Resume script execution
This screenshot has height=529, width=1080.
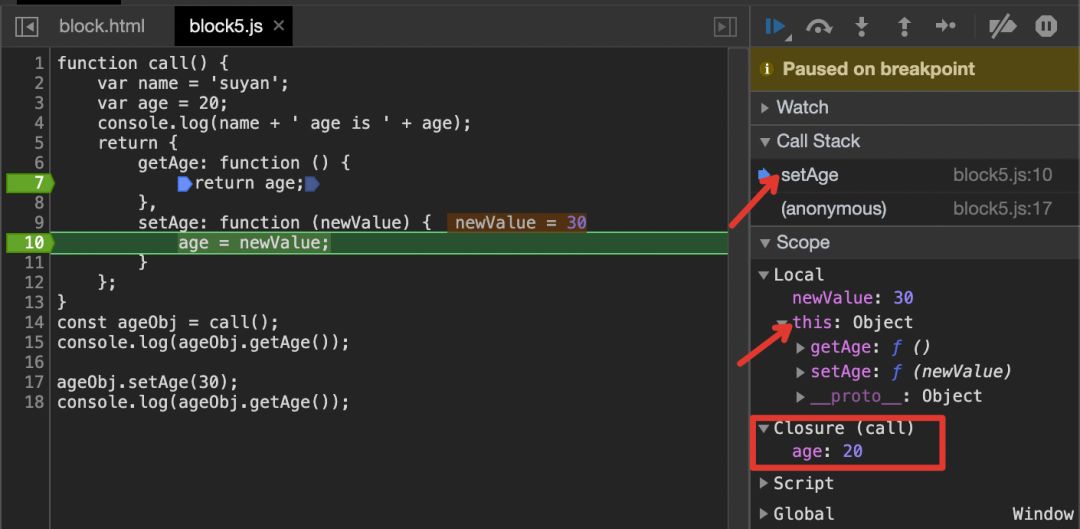coord(776,27)
